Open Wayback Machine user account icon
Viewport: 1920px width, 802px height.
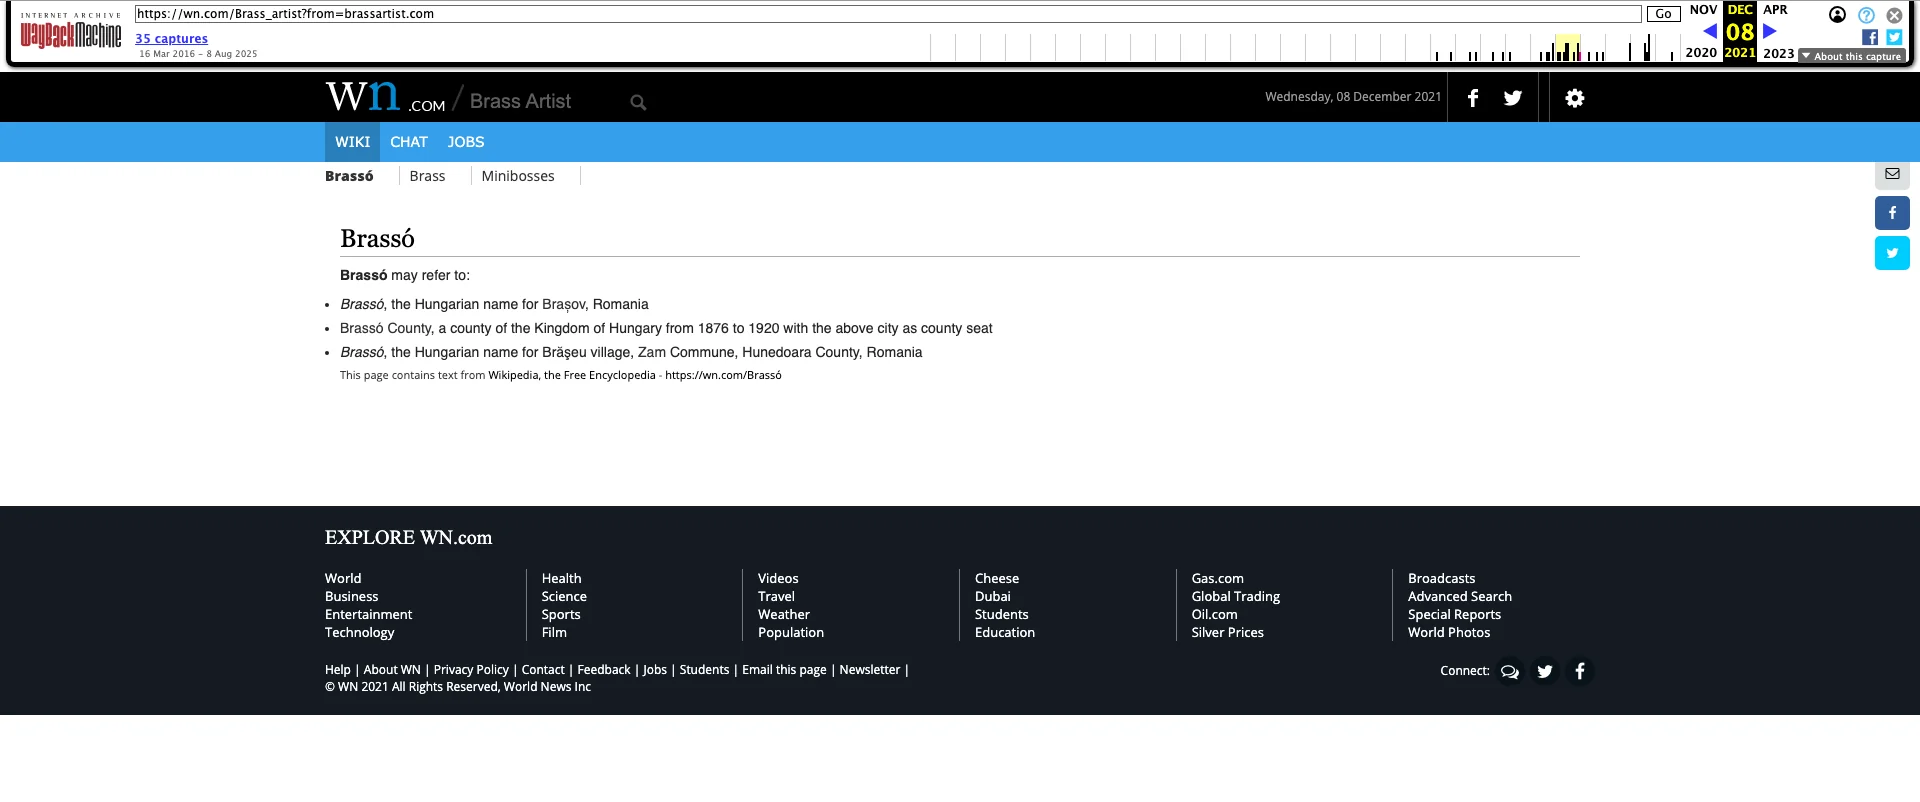1837,15
